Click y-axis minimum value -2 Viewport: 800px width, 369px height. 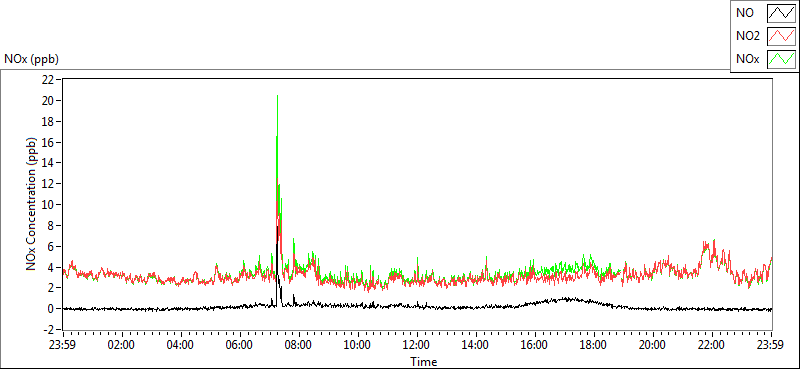click(49, 330)
